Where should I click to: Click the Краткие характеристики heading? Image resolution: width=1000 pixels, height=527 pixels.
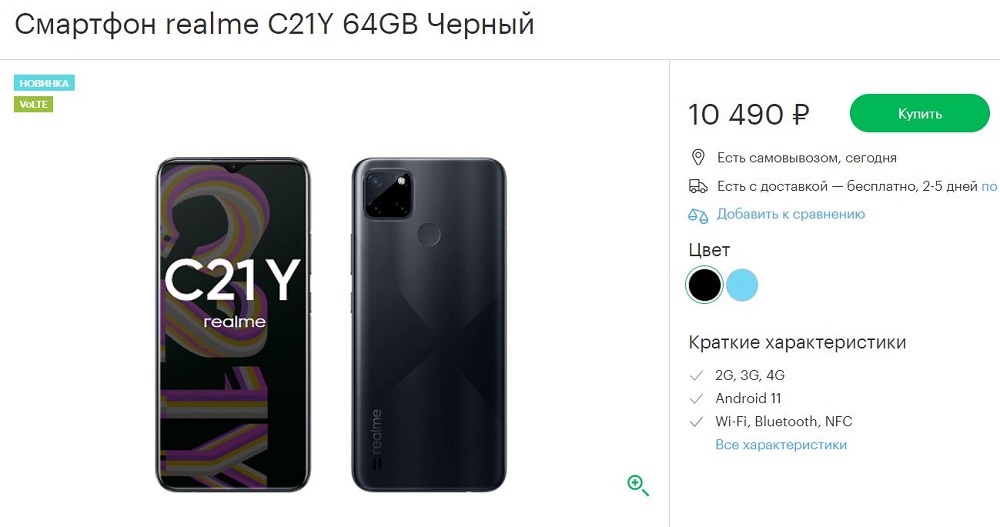(797, 343)
